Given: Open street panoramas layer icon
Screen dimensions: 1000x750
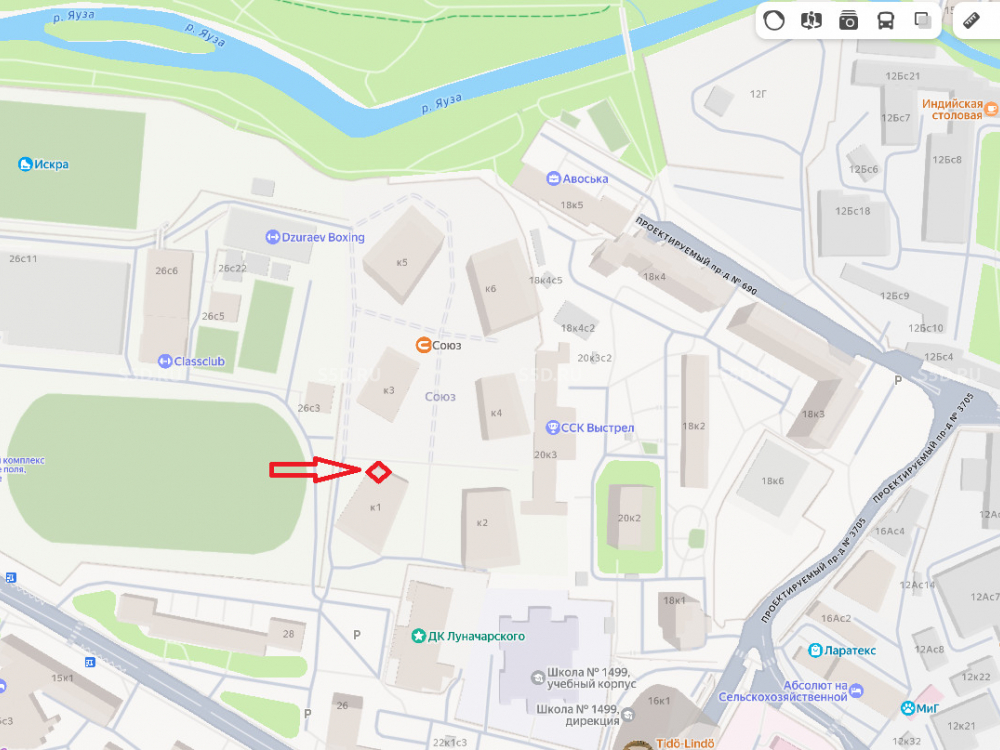Looking at the screenshot, I should [x=811, y=20].
